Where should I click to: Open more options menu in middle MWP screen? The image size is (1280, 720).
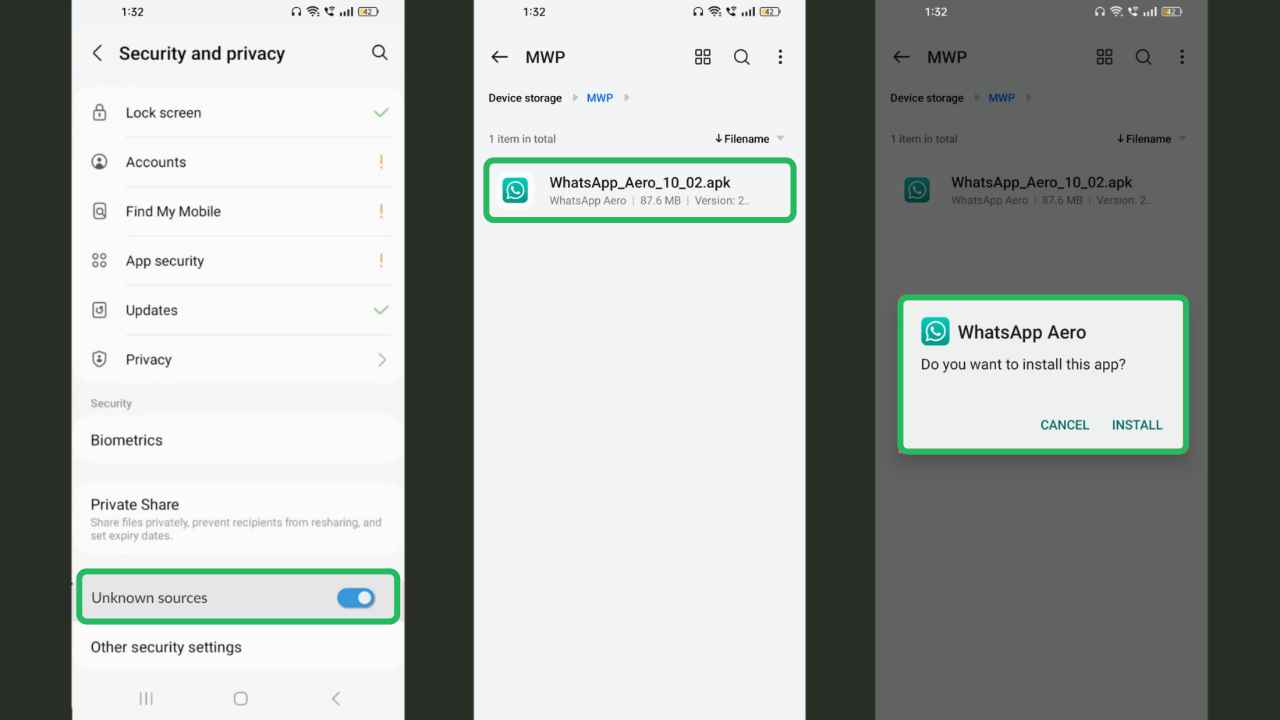(x=780, y=57)
